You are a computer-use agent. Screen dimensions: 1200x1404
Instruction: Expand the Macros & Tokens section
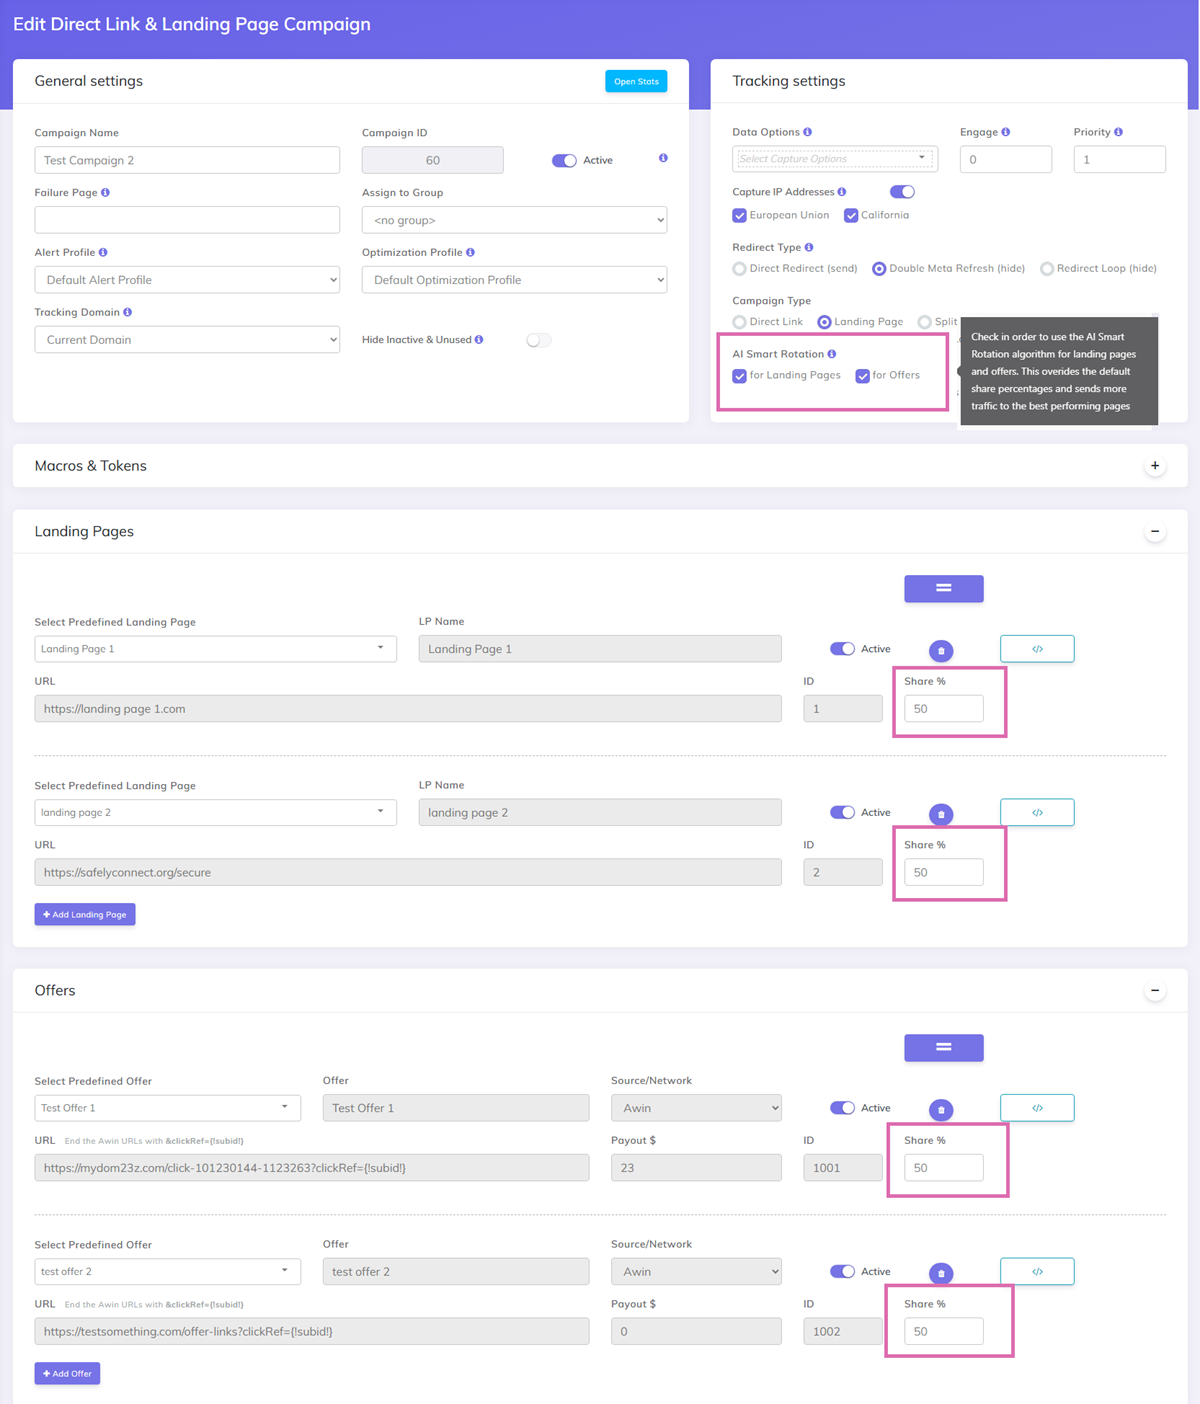1155,466
